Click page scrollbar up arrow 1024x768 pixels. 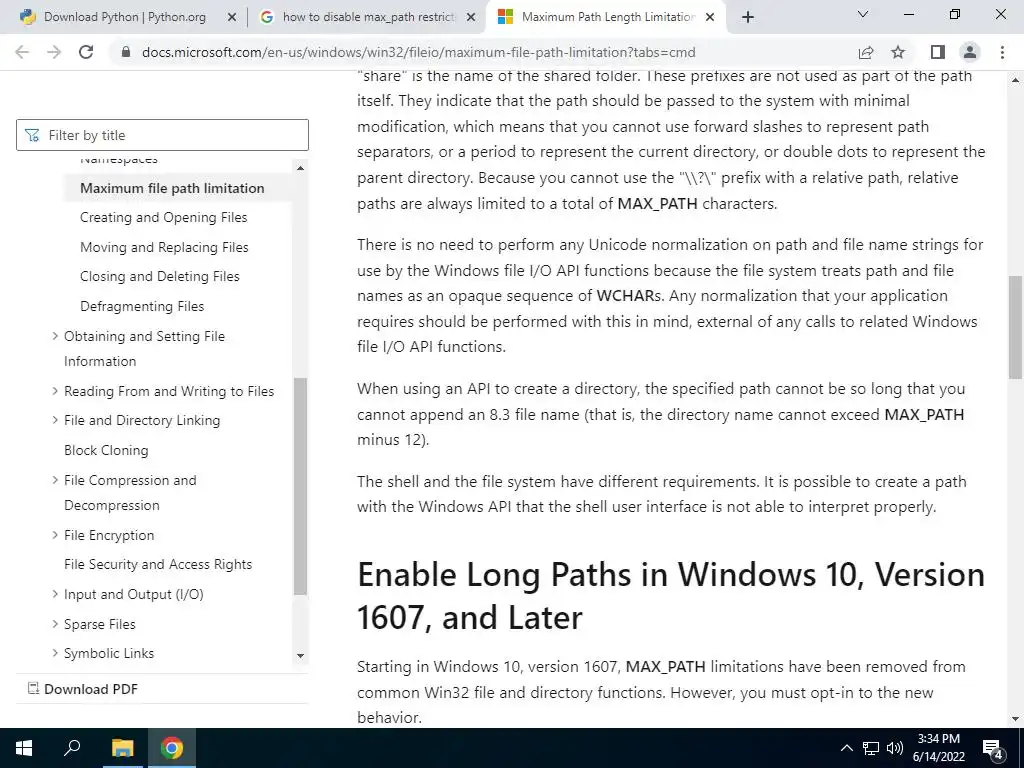pyautogui.click(x=1015, y=80)
